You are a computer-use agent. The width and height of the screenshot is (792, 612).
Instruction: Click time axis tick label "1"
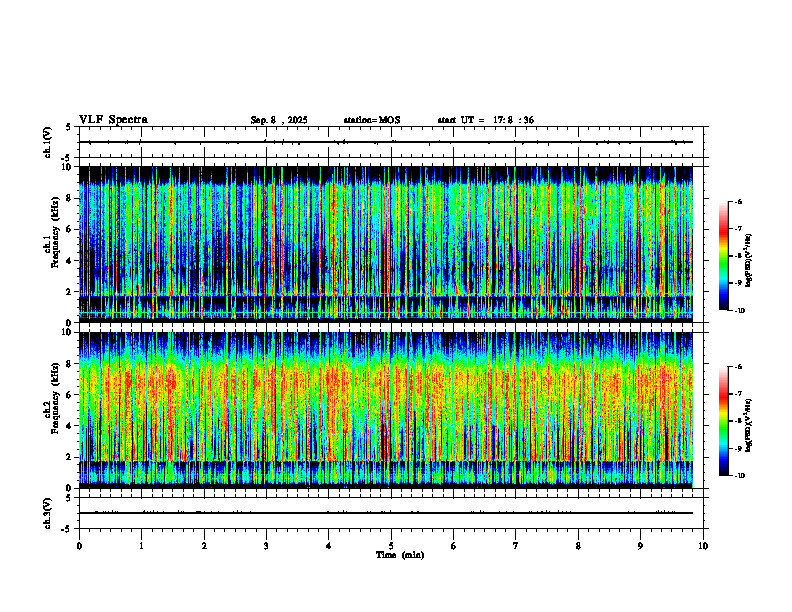coord(141,546)
